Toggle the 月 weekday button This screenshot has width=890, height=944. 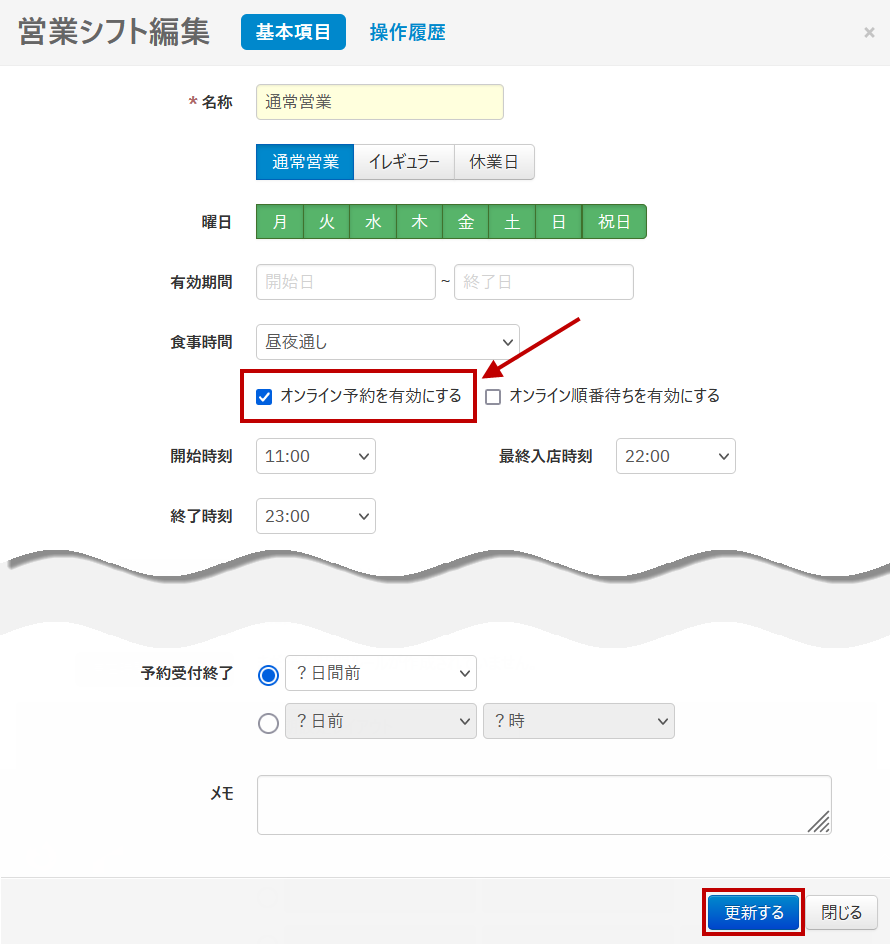[x=280, y=222]
